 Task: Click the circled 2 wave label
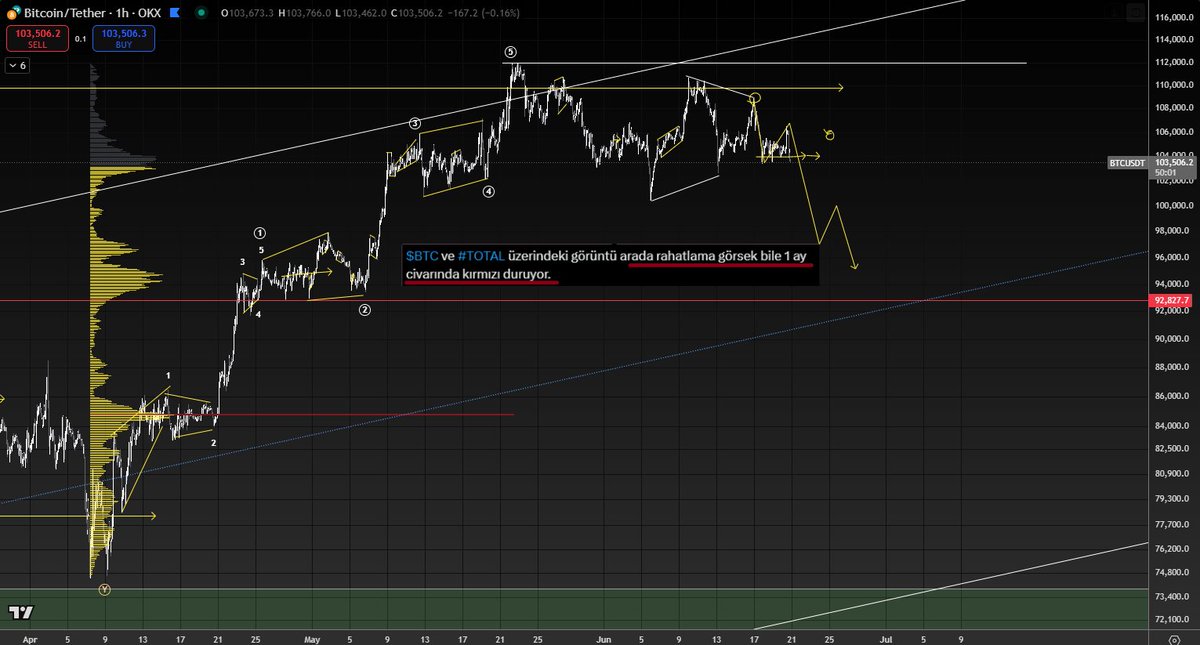point(365,310)
